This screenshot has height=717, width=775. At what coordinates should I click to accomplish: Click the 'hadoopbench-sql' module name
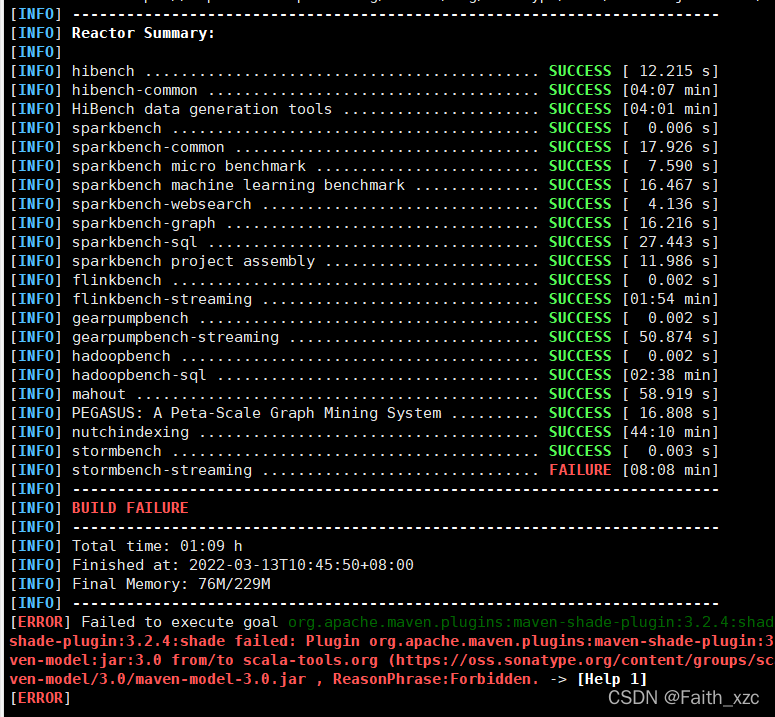click(139, 376)
